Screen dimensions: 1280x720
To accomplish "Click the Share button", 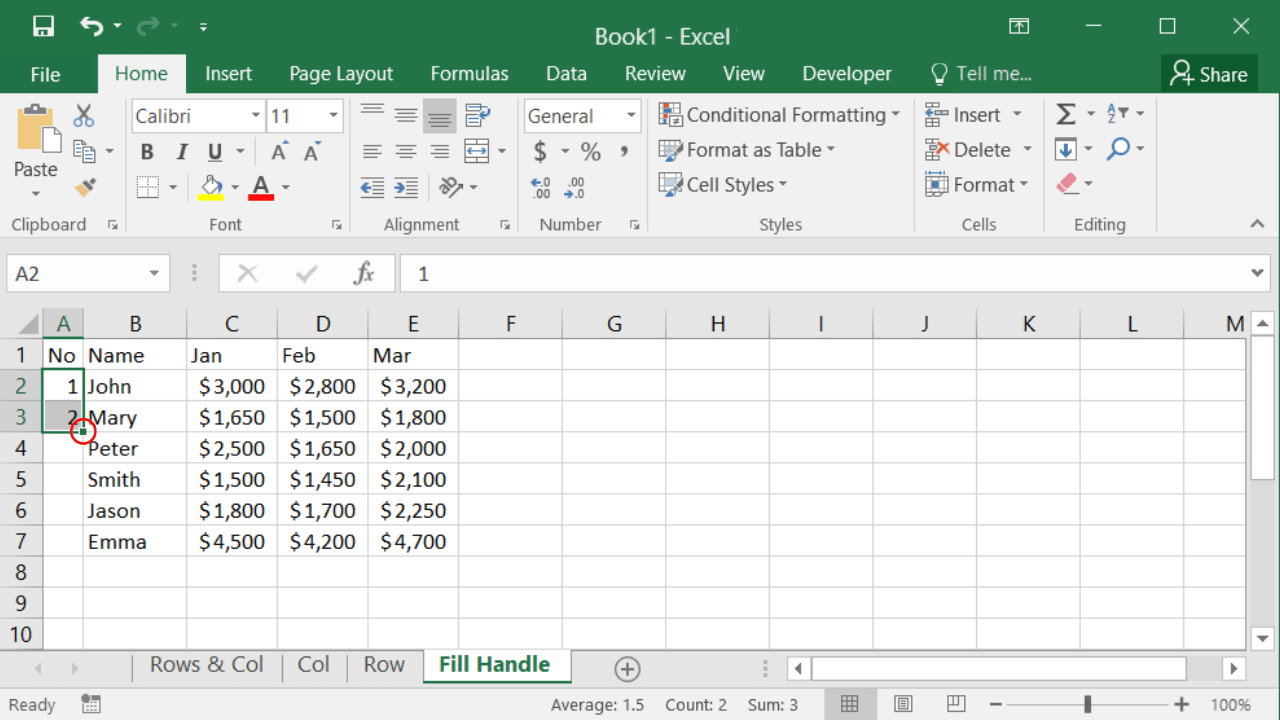I will 1209,74.
